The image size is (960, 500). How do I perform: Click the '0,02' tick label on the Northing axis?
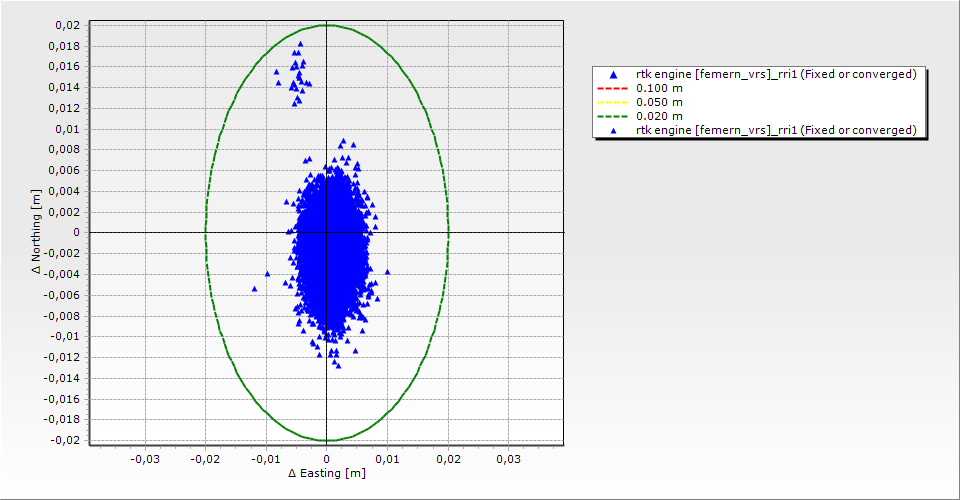point(67,25)
